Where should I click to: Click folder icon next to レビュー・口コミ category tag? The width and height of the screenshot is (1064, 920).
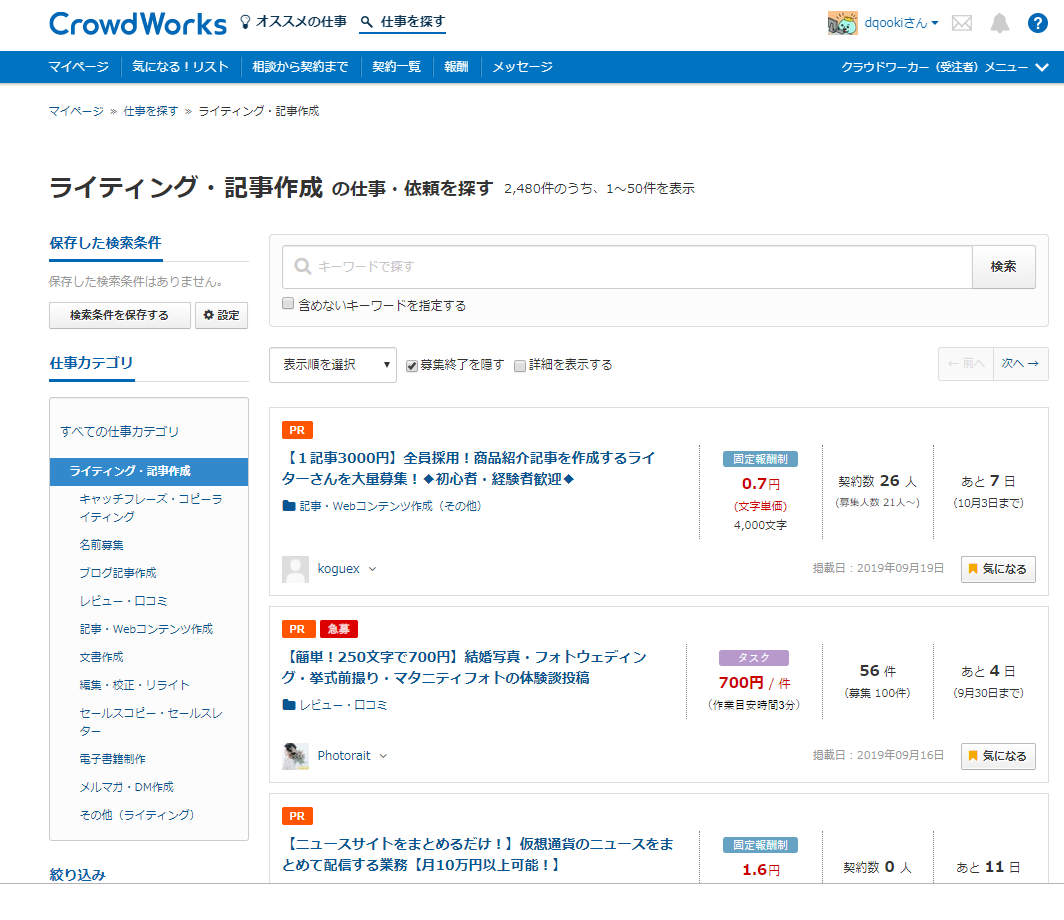pyautogui.click(x=289, y=705)
